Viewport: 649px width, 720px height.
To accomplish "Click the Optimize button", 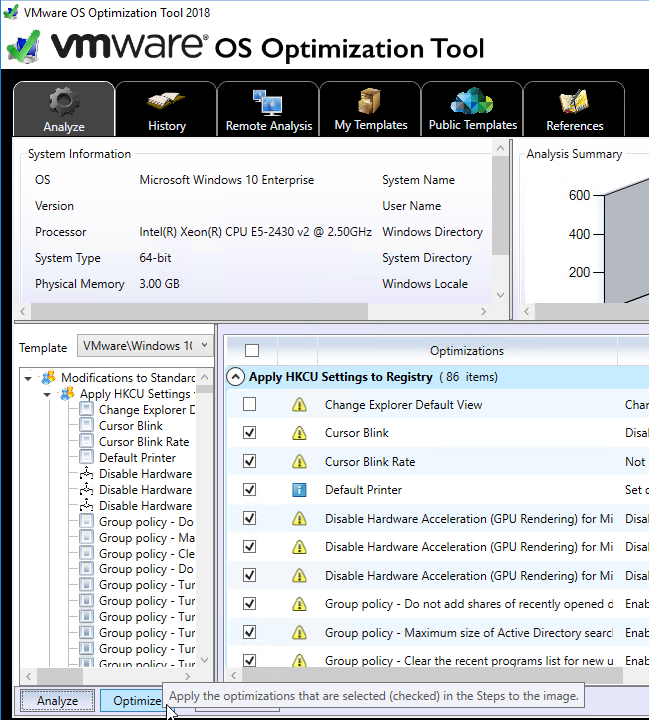I will tap(131, 701).
